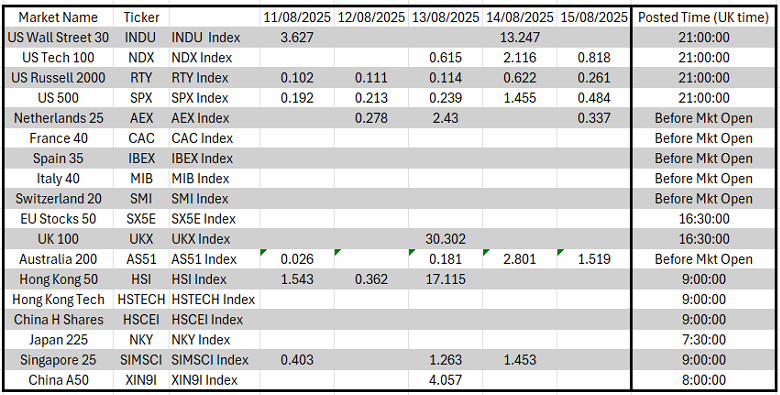
Task: Select the 'Hong Kong Tech' cell
Action: coord(58,299)
